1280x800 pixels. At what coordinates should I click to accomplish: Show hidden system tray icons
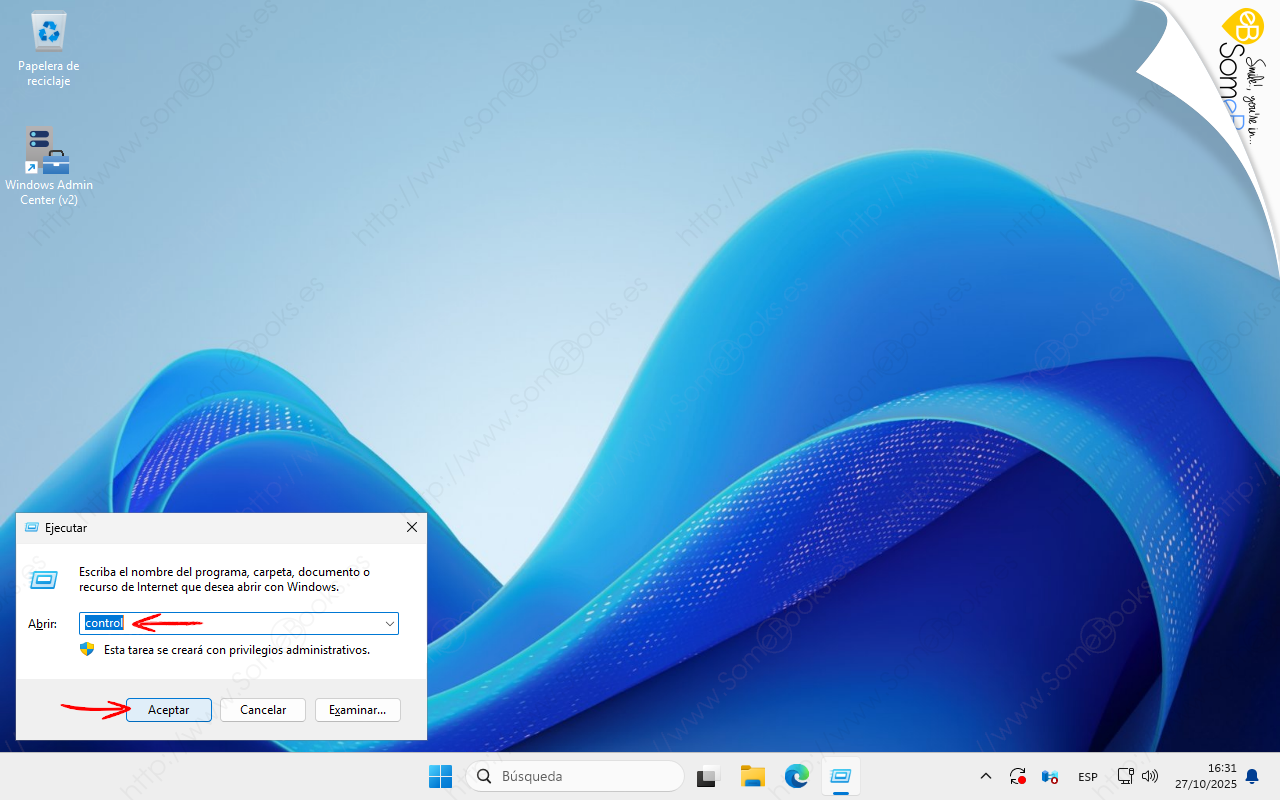coord(986,776)
